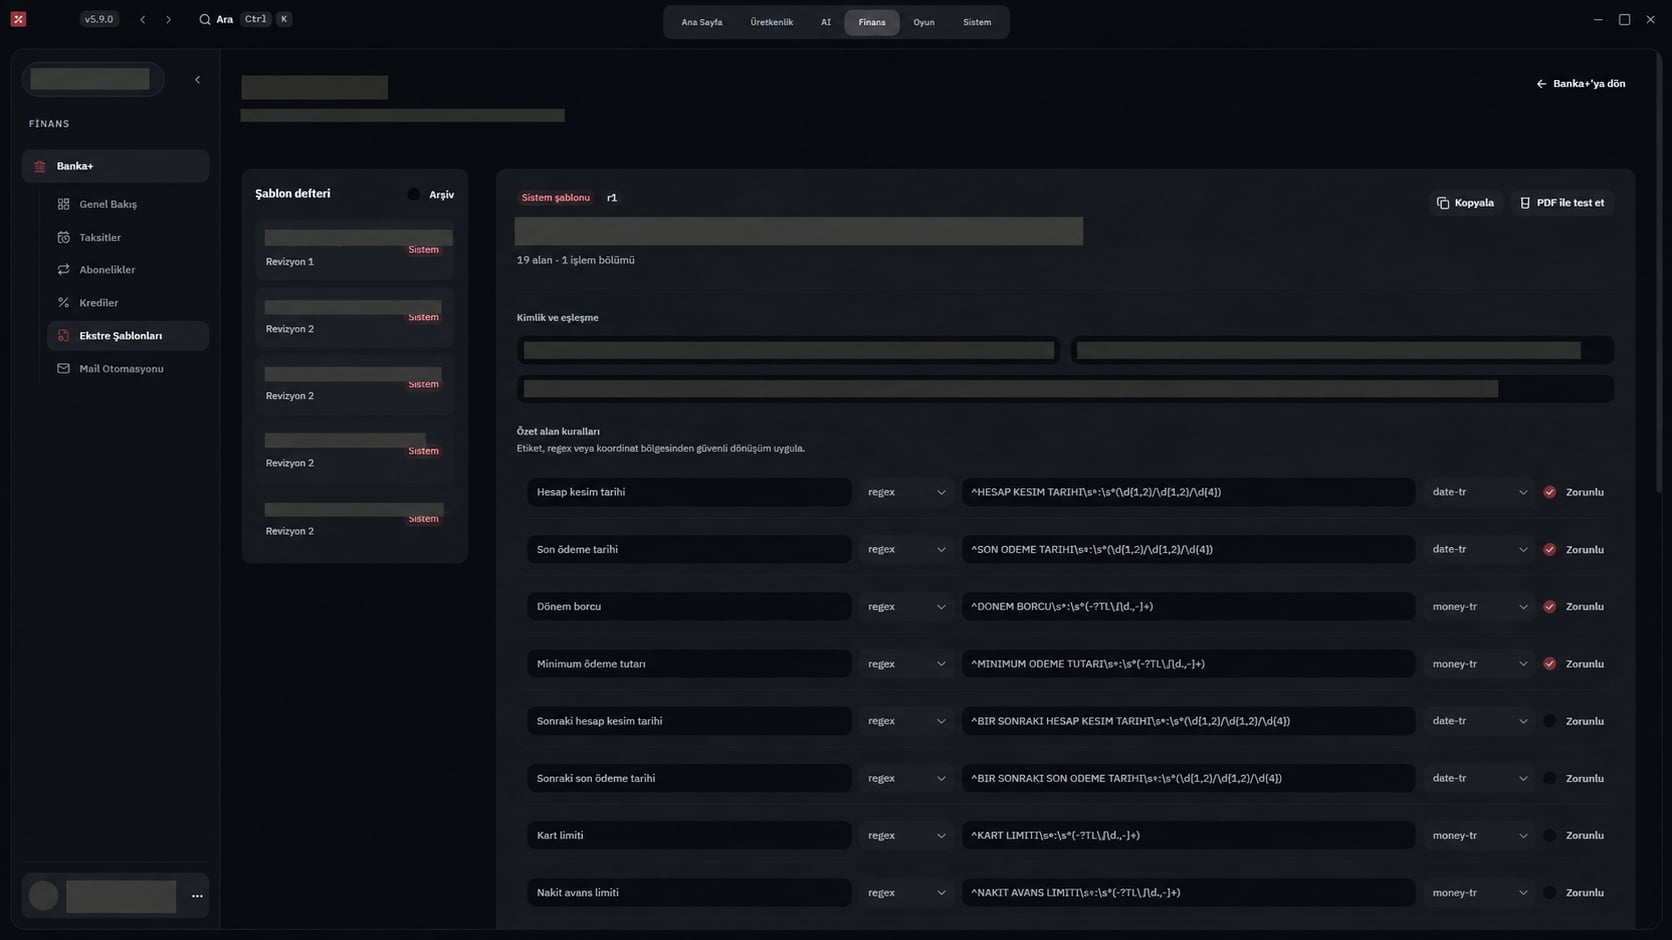Switch to the Oyun tab
The width and height of the screenshot is (1672, 940).
[x=924, y=22]
